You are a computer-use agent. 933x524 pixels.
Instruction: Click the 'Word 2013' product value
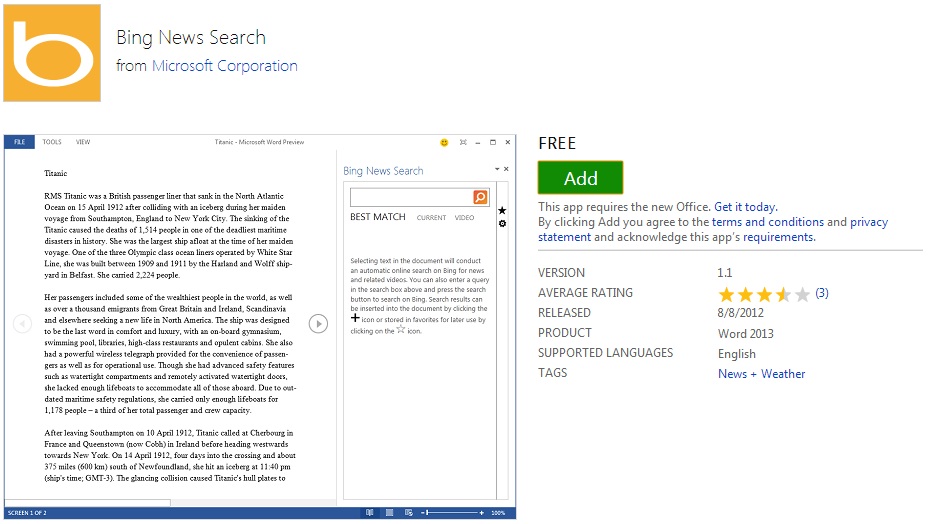746,334
